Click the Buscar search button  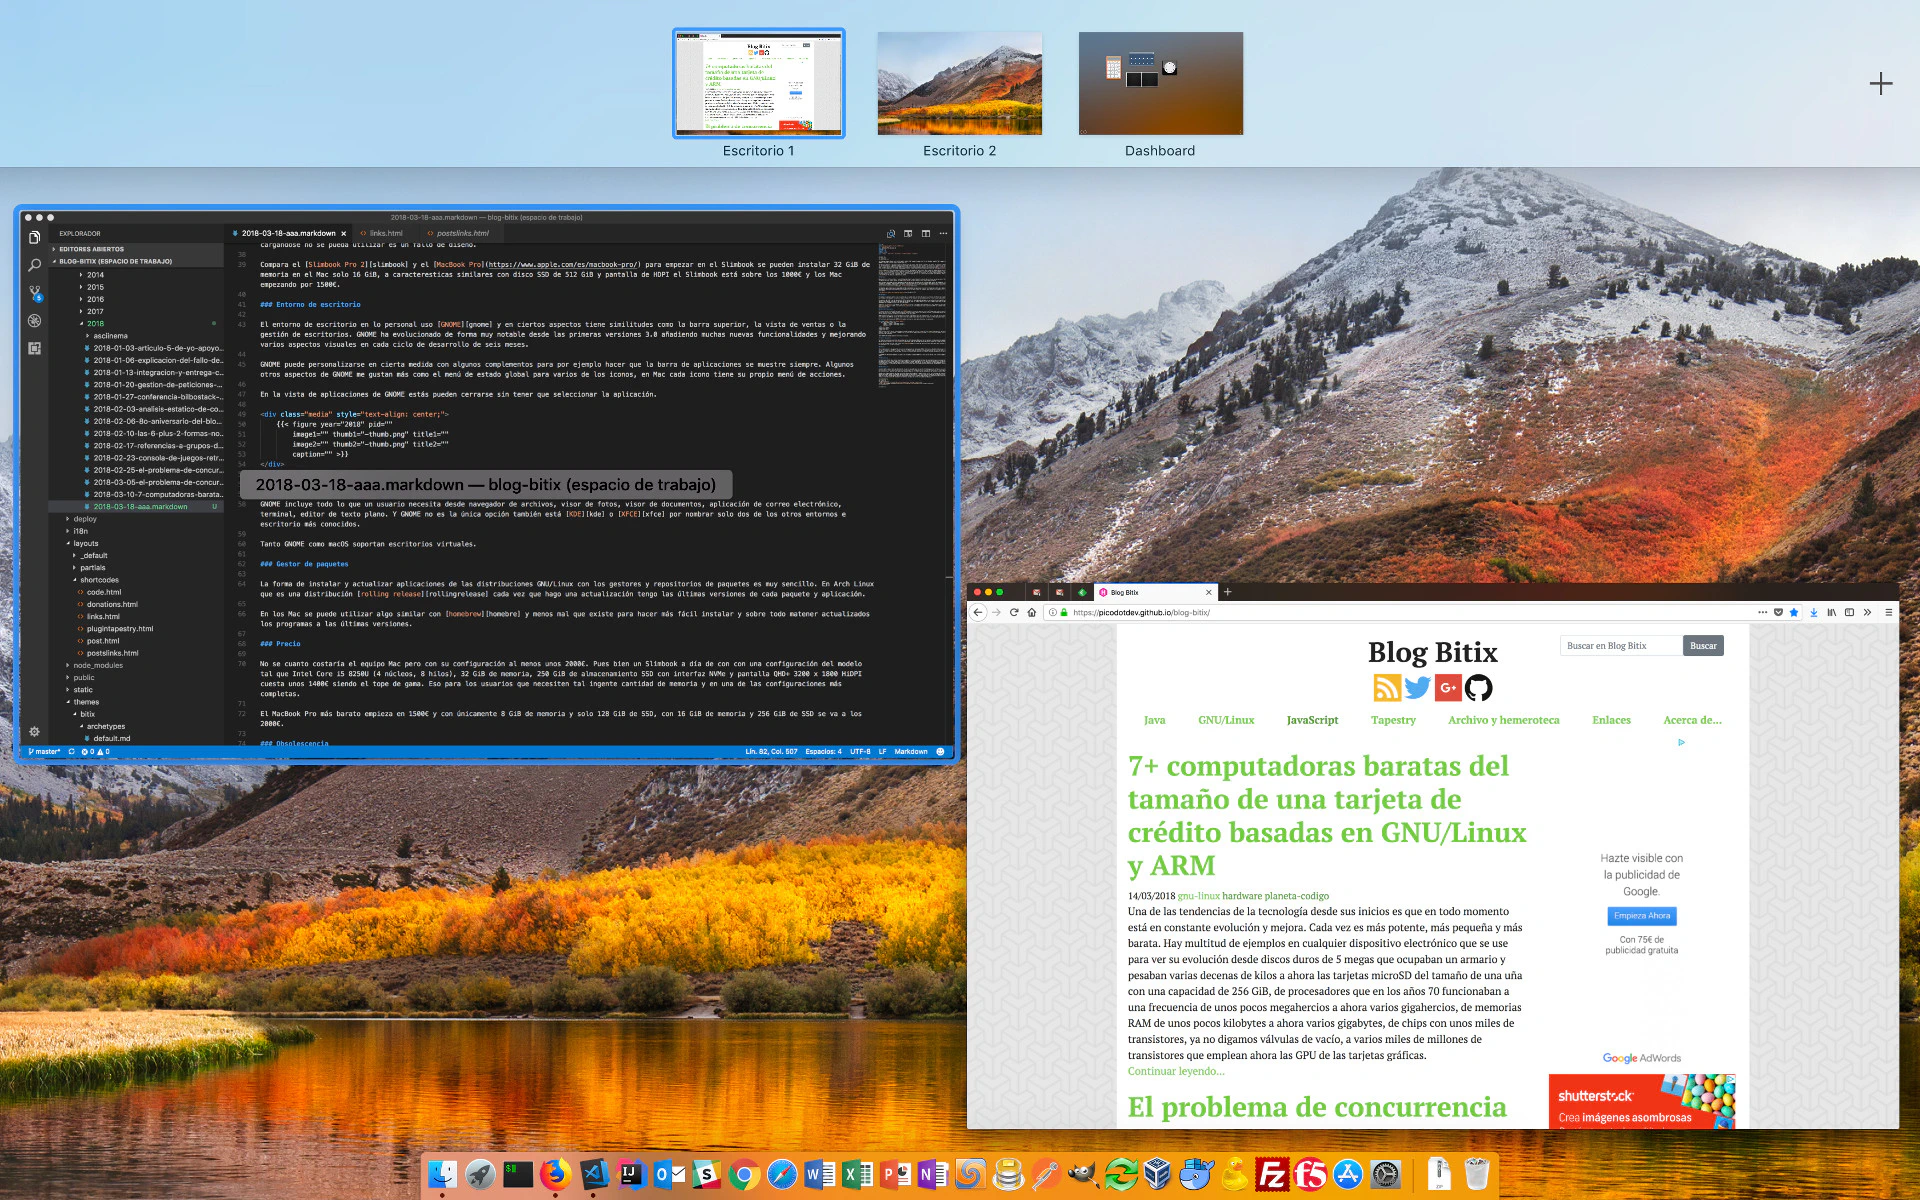tap(1703, 646)
